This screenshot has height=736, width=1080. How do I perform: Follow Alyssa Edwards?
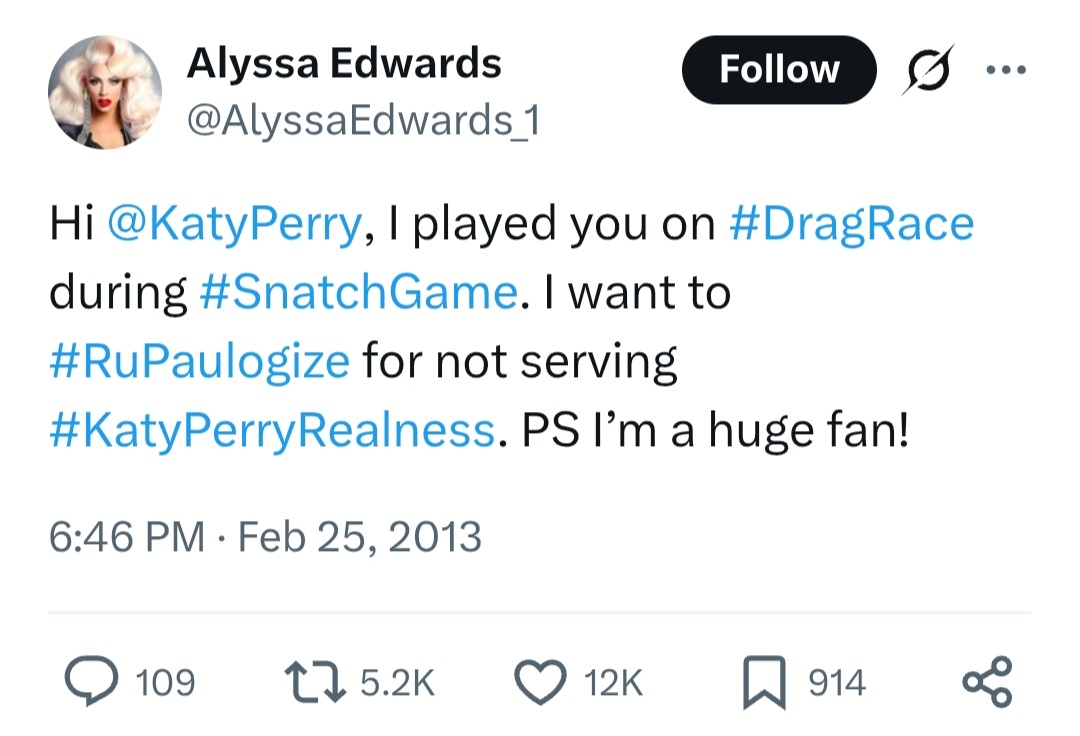point(779,70)
